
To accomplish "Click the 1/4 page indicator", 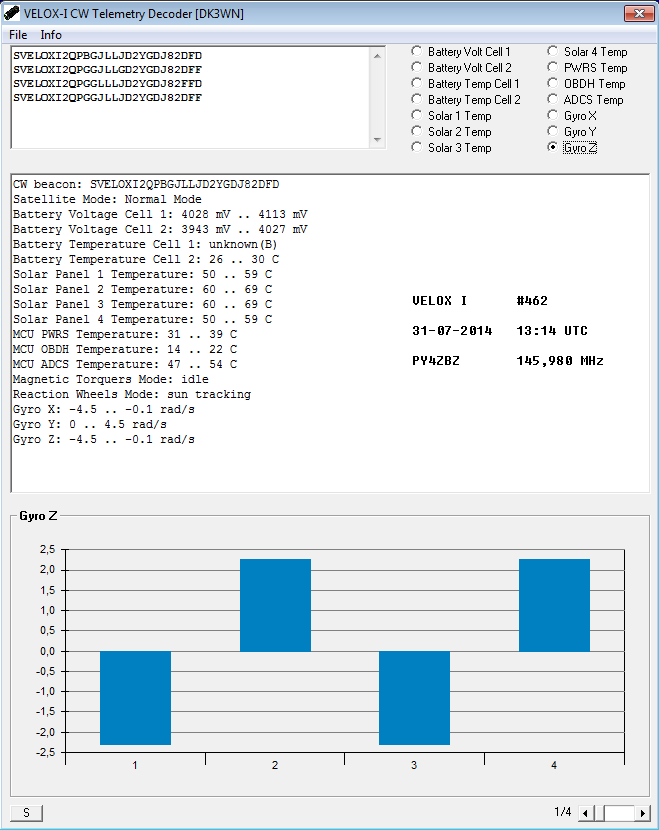I will coord(563,812).
